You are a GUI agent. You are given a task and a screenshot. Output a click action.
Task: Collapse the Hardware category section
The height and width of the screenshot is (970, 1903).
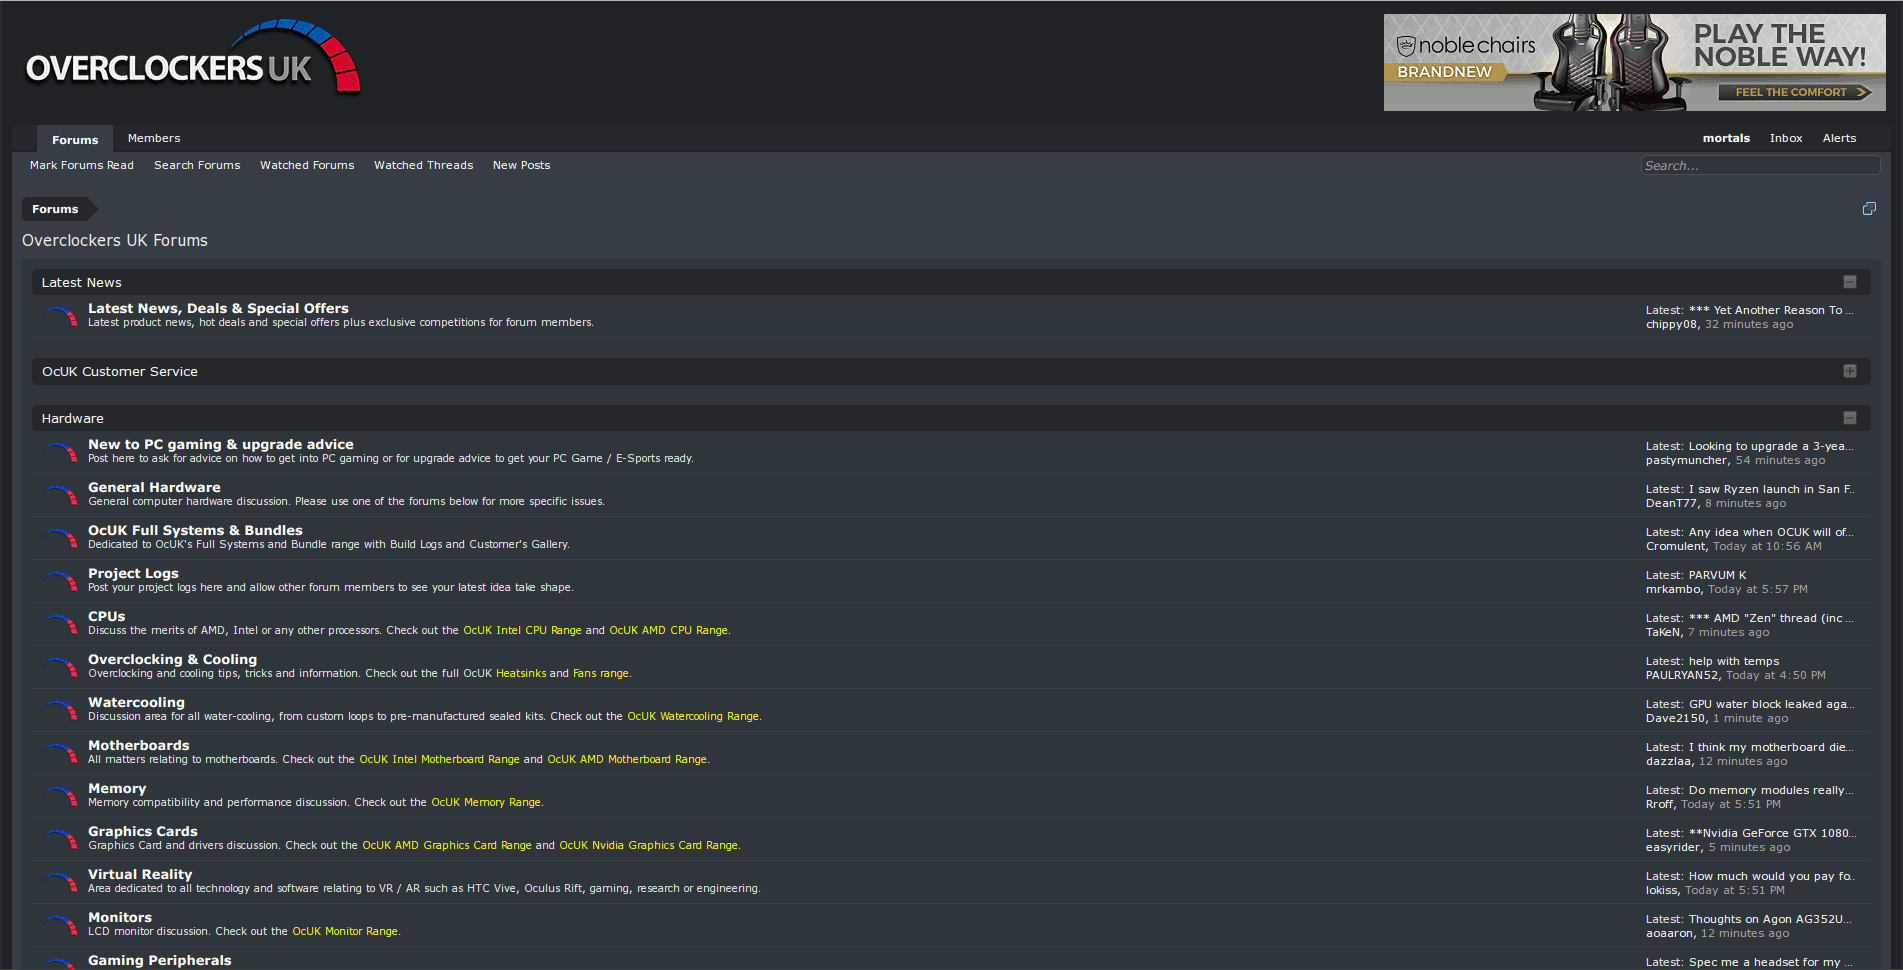click(x=1850, y=418)
